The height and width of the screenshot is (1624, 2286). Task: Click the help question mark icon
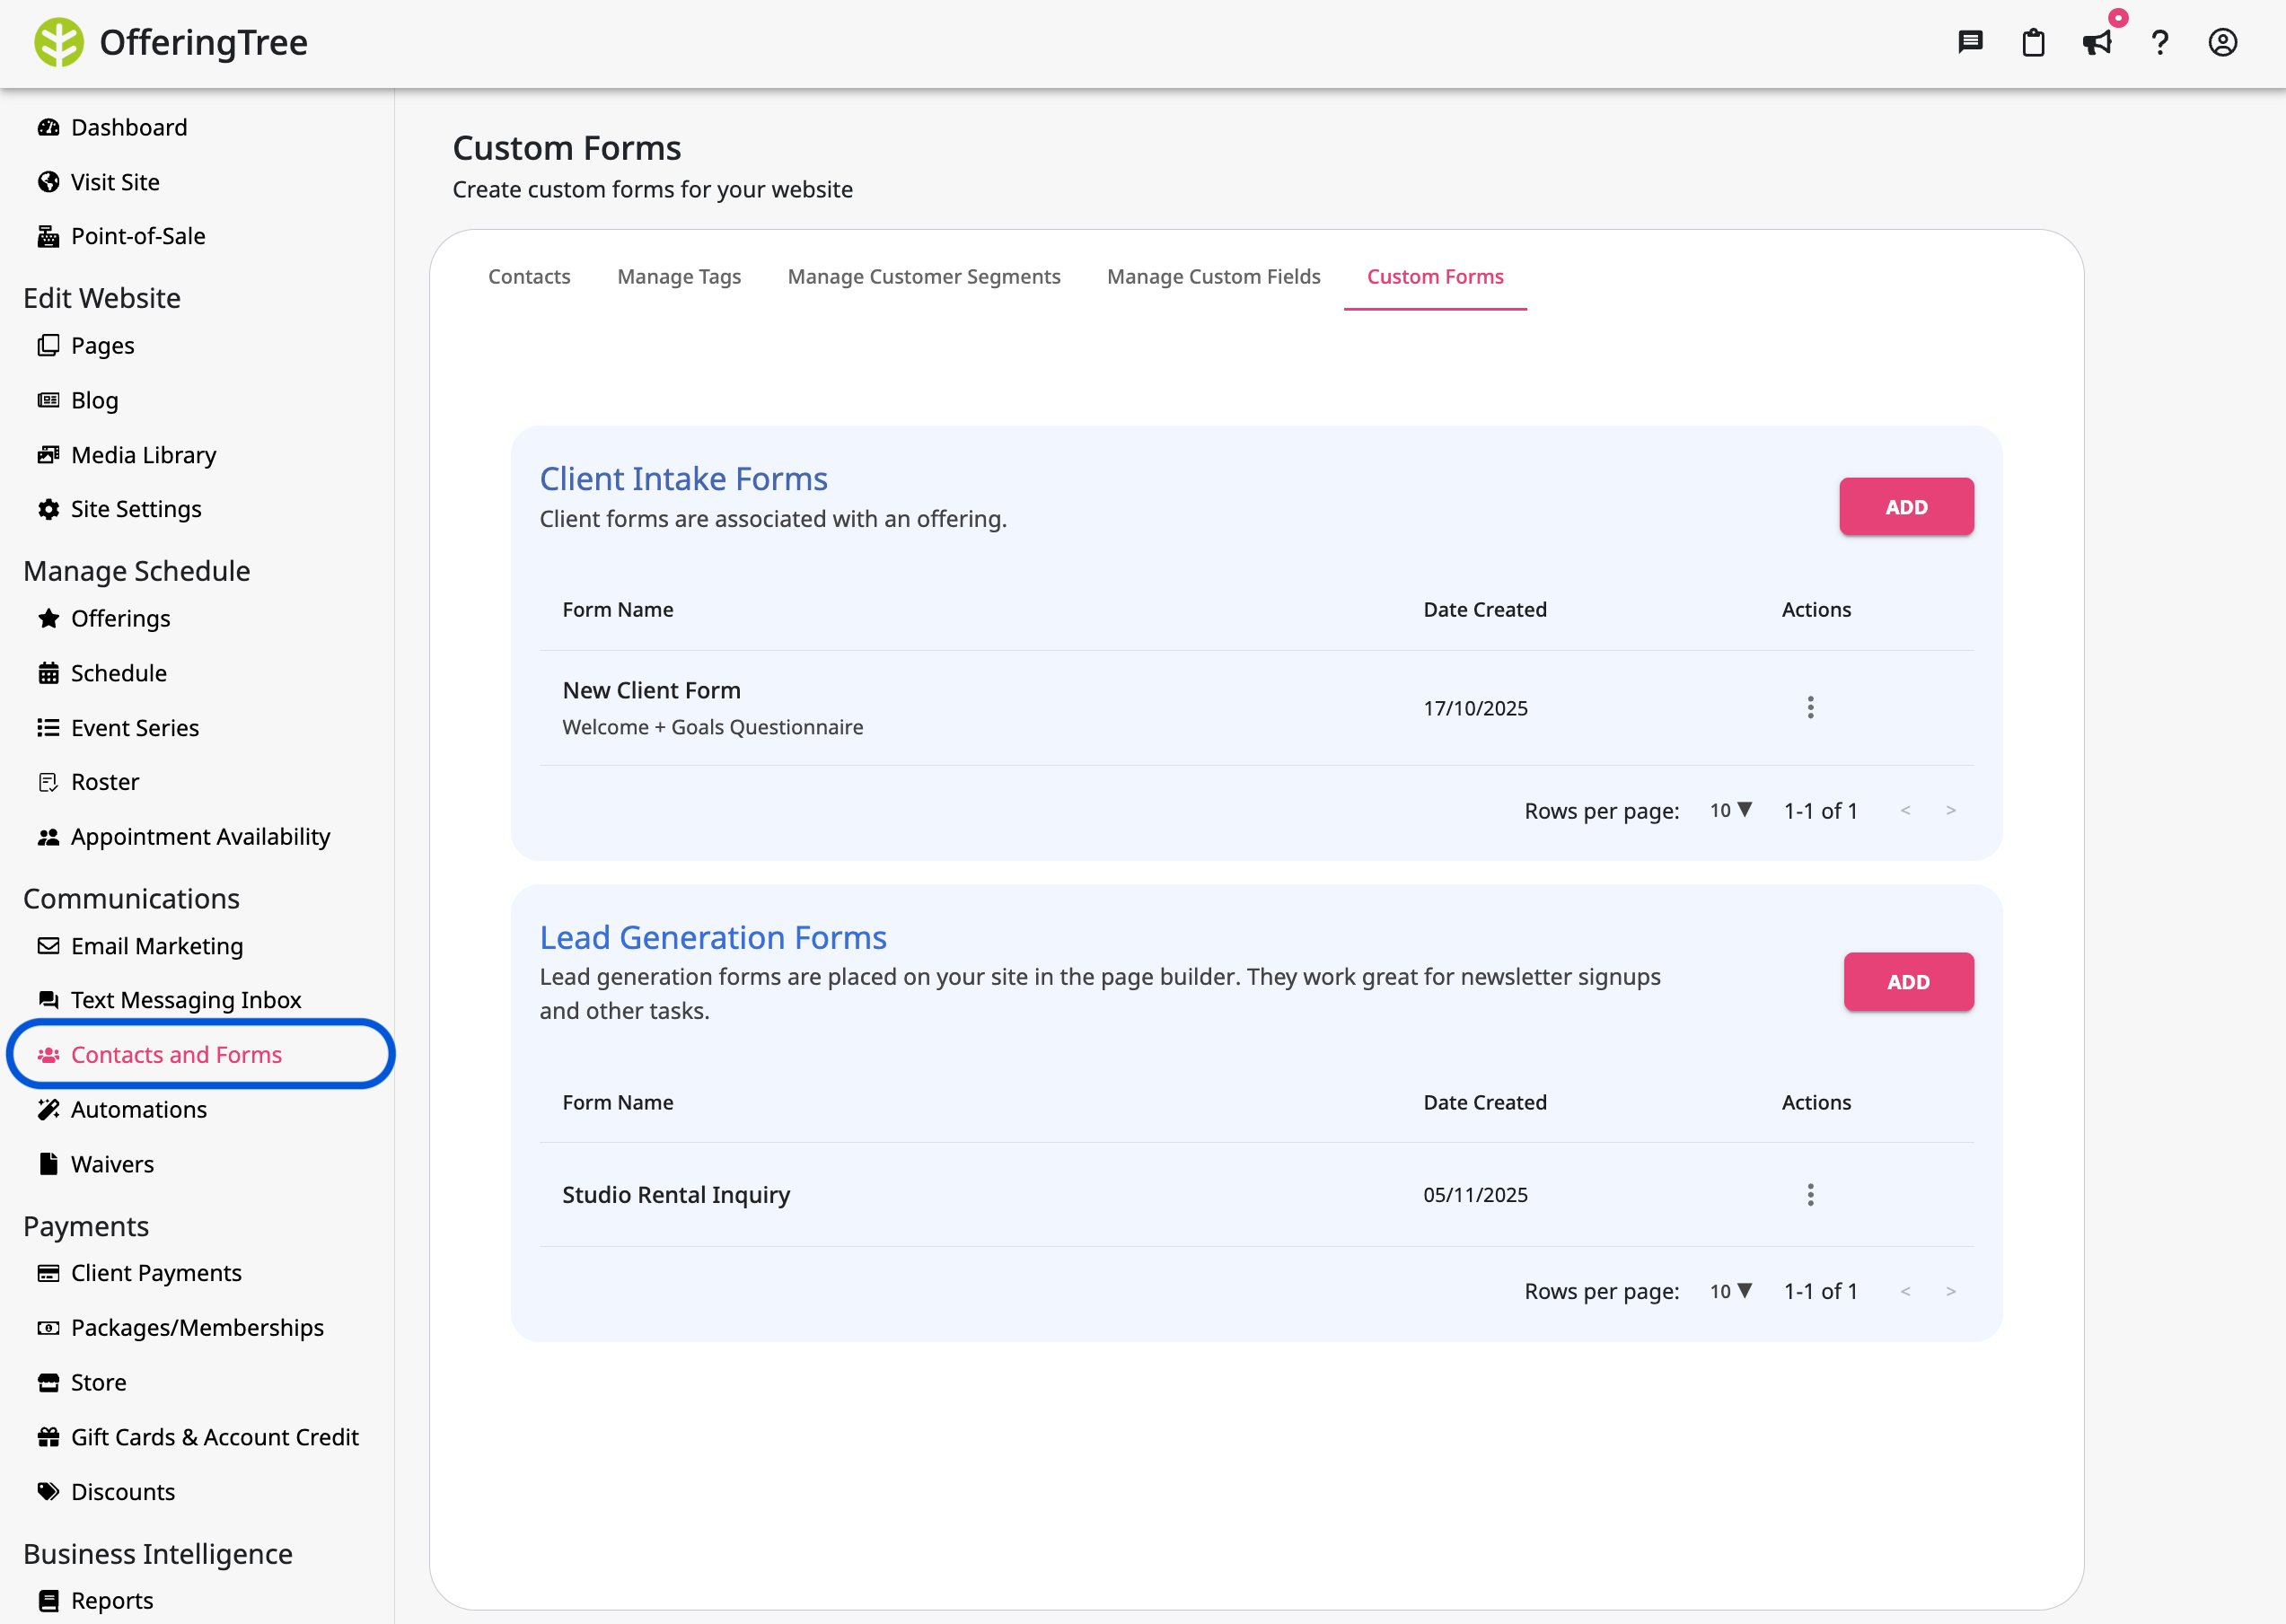(2159, 42)
